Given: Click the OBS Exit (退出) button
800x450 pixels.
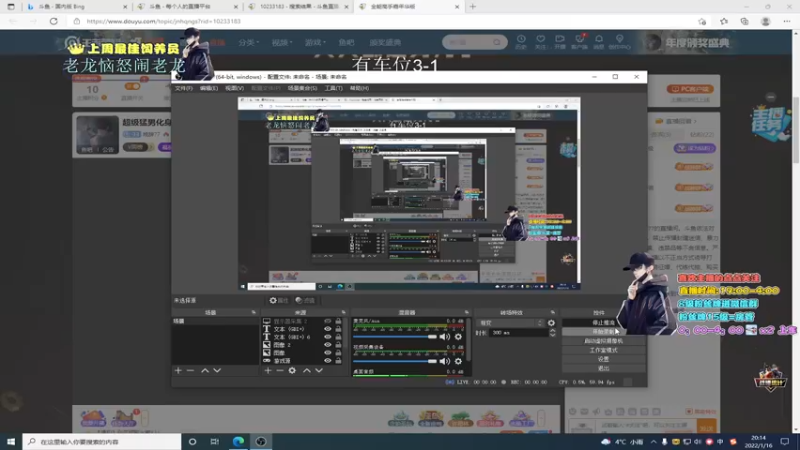Looking at the screenshot, I should [604, 368].
